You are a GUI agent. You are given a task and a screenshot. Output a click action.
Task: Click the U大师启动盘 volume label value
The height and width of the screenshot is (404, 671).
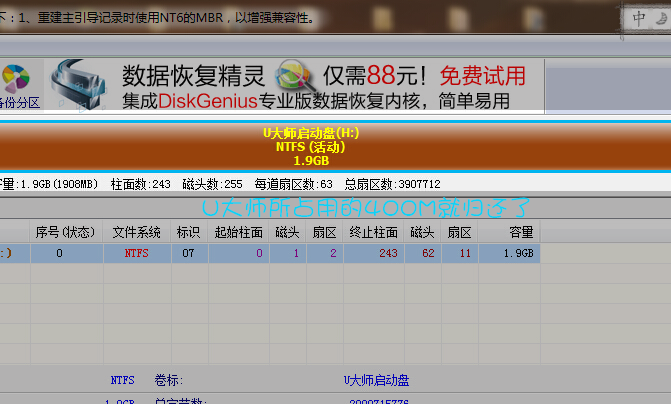pos(376,380)
